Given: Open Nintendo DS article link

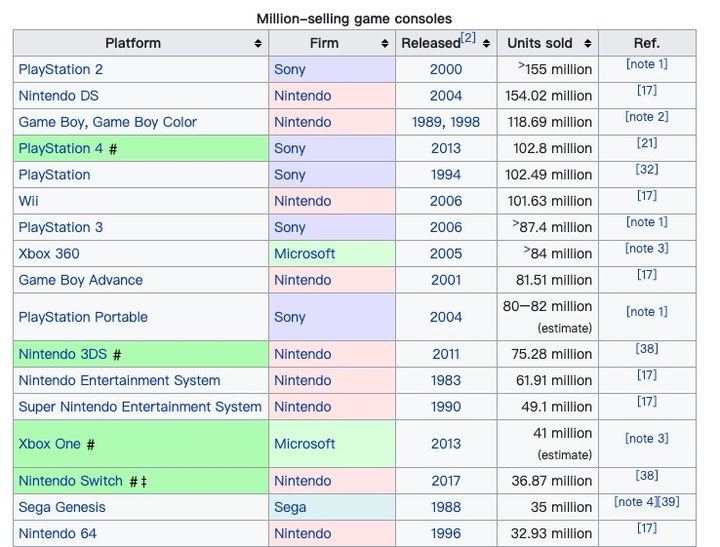Looking at the screenshot, I should point(58,96).
